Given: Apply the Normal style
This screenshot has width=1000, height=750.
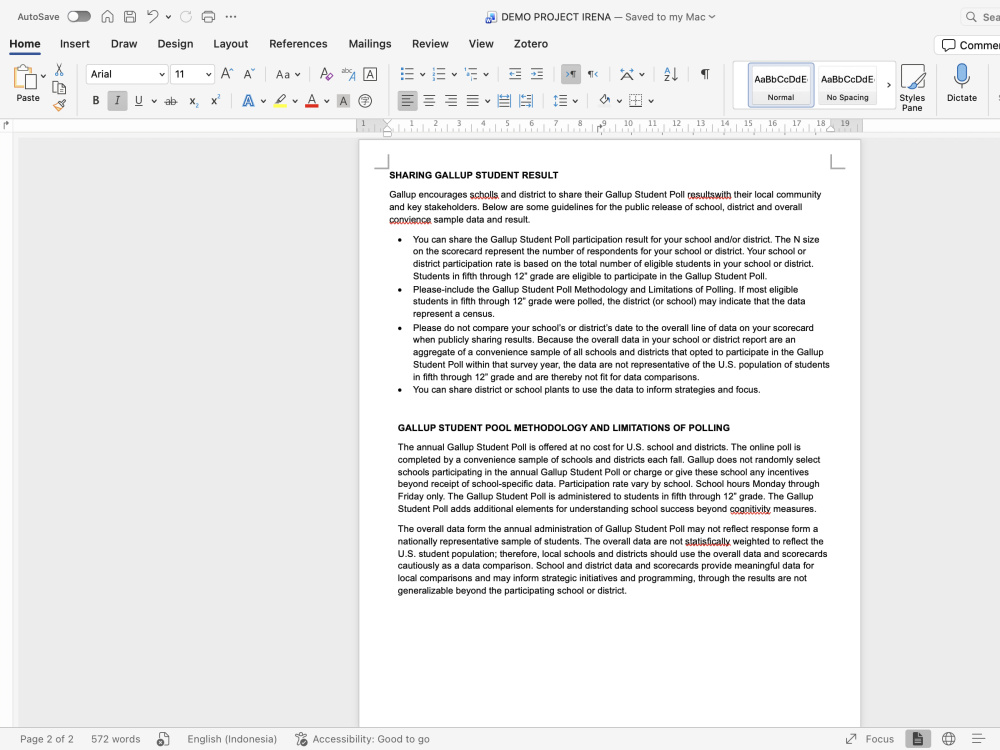Looking at the screenshot, I should click(x=781, y=85).
